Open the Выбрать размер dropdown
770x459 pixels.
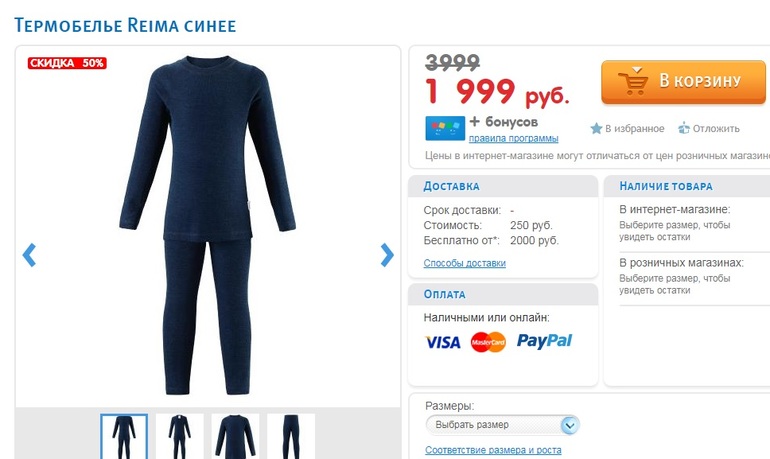(x=502, y=425)
